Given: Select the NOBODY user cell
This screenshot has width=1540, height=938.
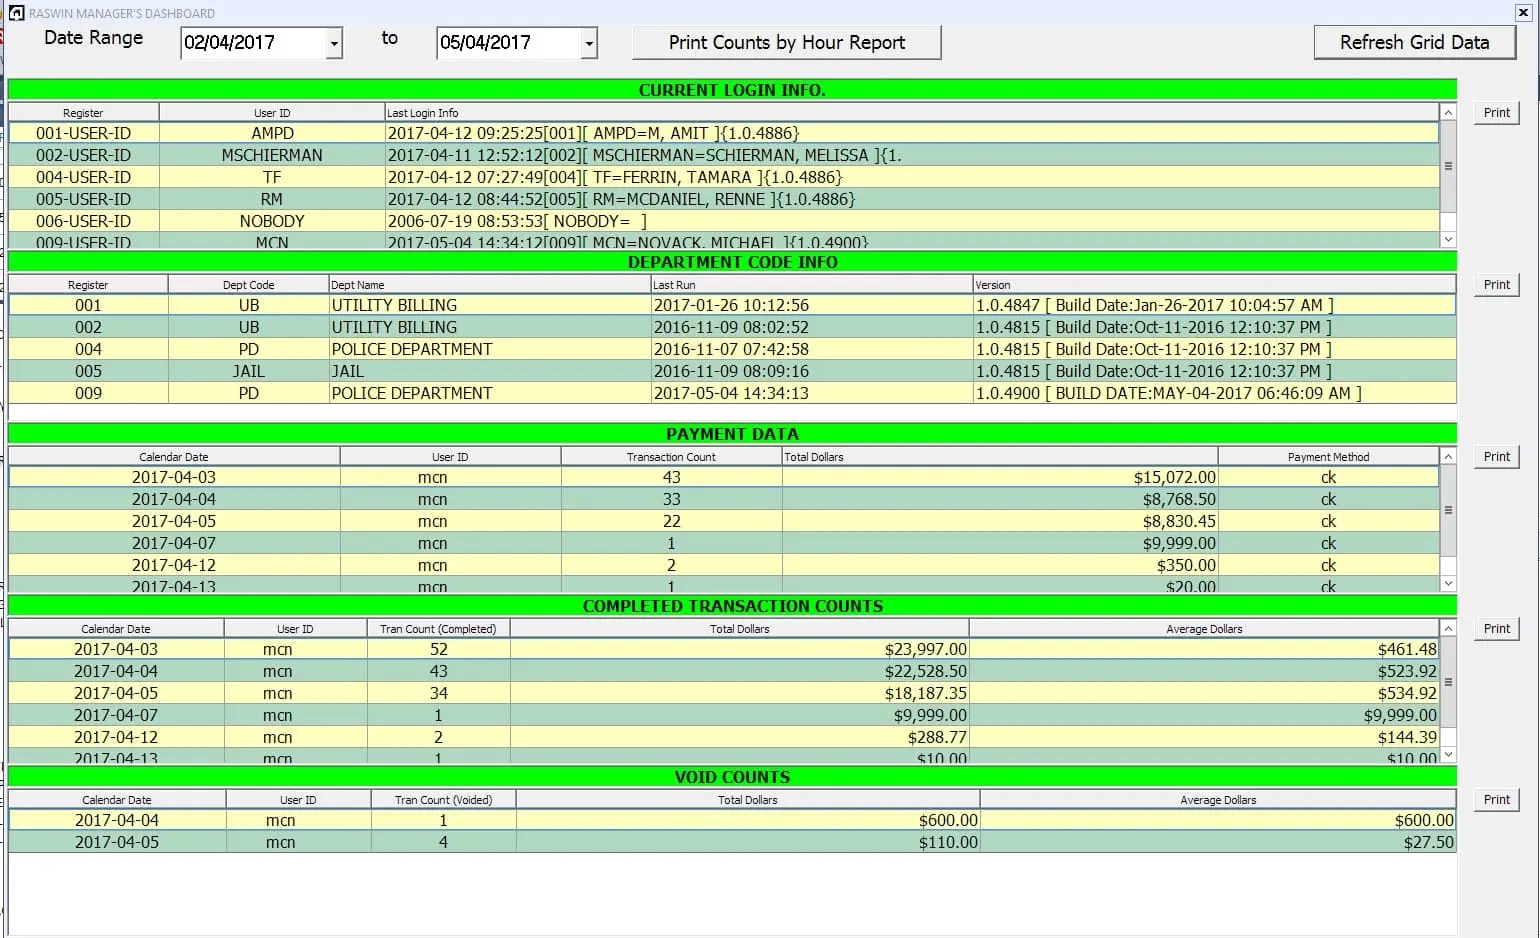Looking at the screenshot, I should click(272, 221).
